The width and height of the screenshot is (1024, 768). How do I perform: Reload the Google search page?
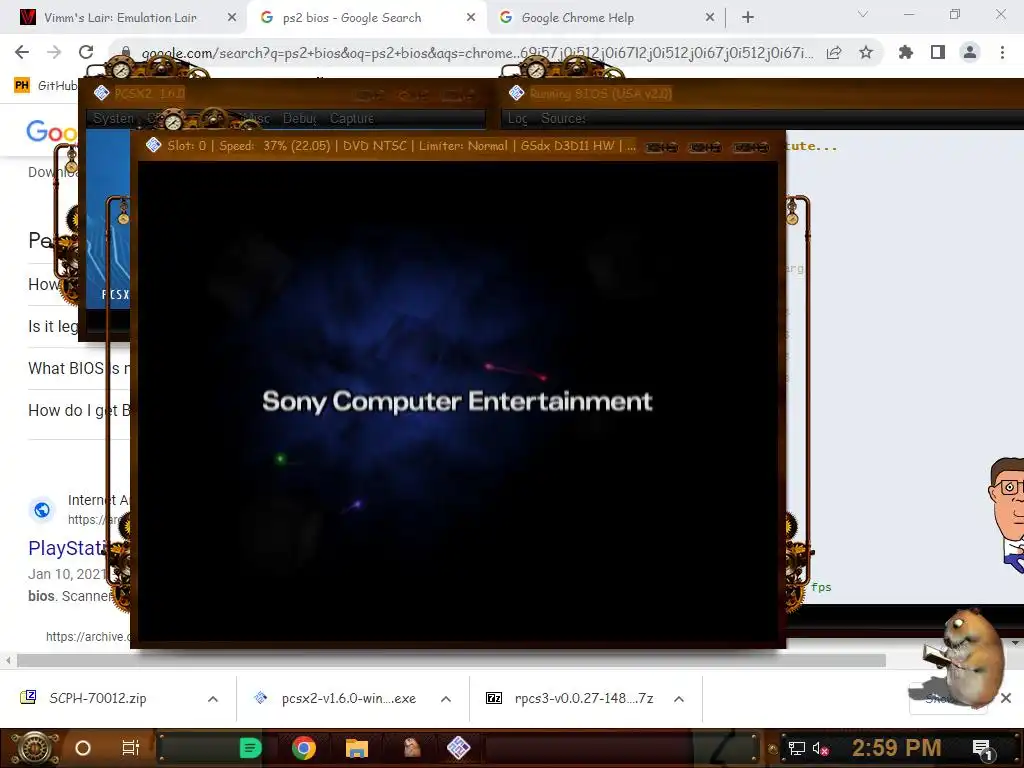coord(86,52)
